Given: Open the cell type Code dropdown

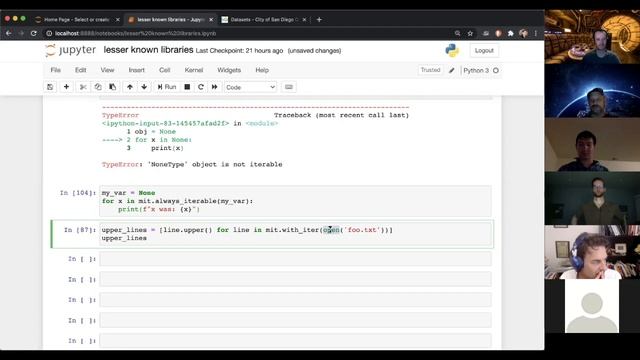Looking at the screenshot, I should tap(250, 87).
